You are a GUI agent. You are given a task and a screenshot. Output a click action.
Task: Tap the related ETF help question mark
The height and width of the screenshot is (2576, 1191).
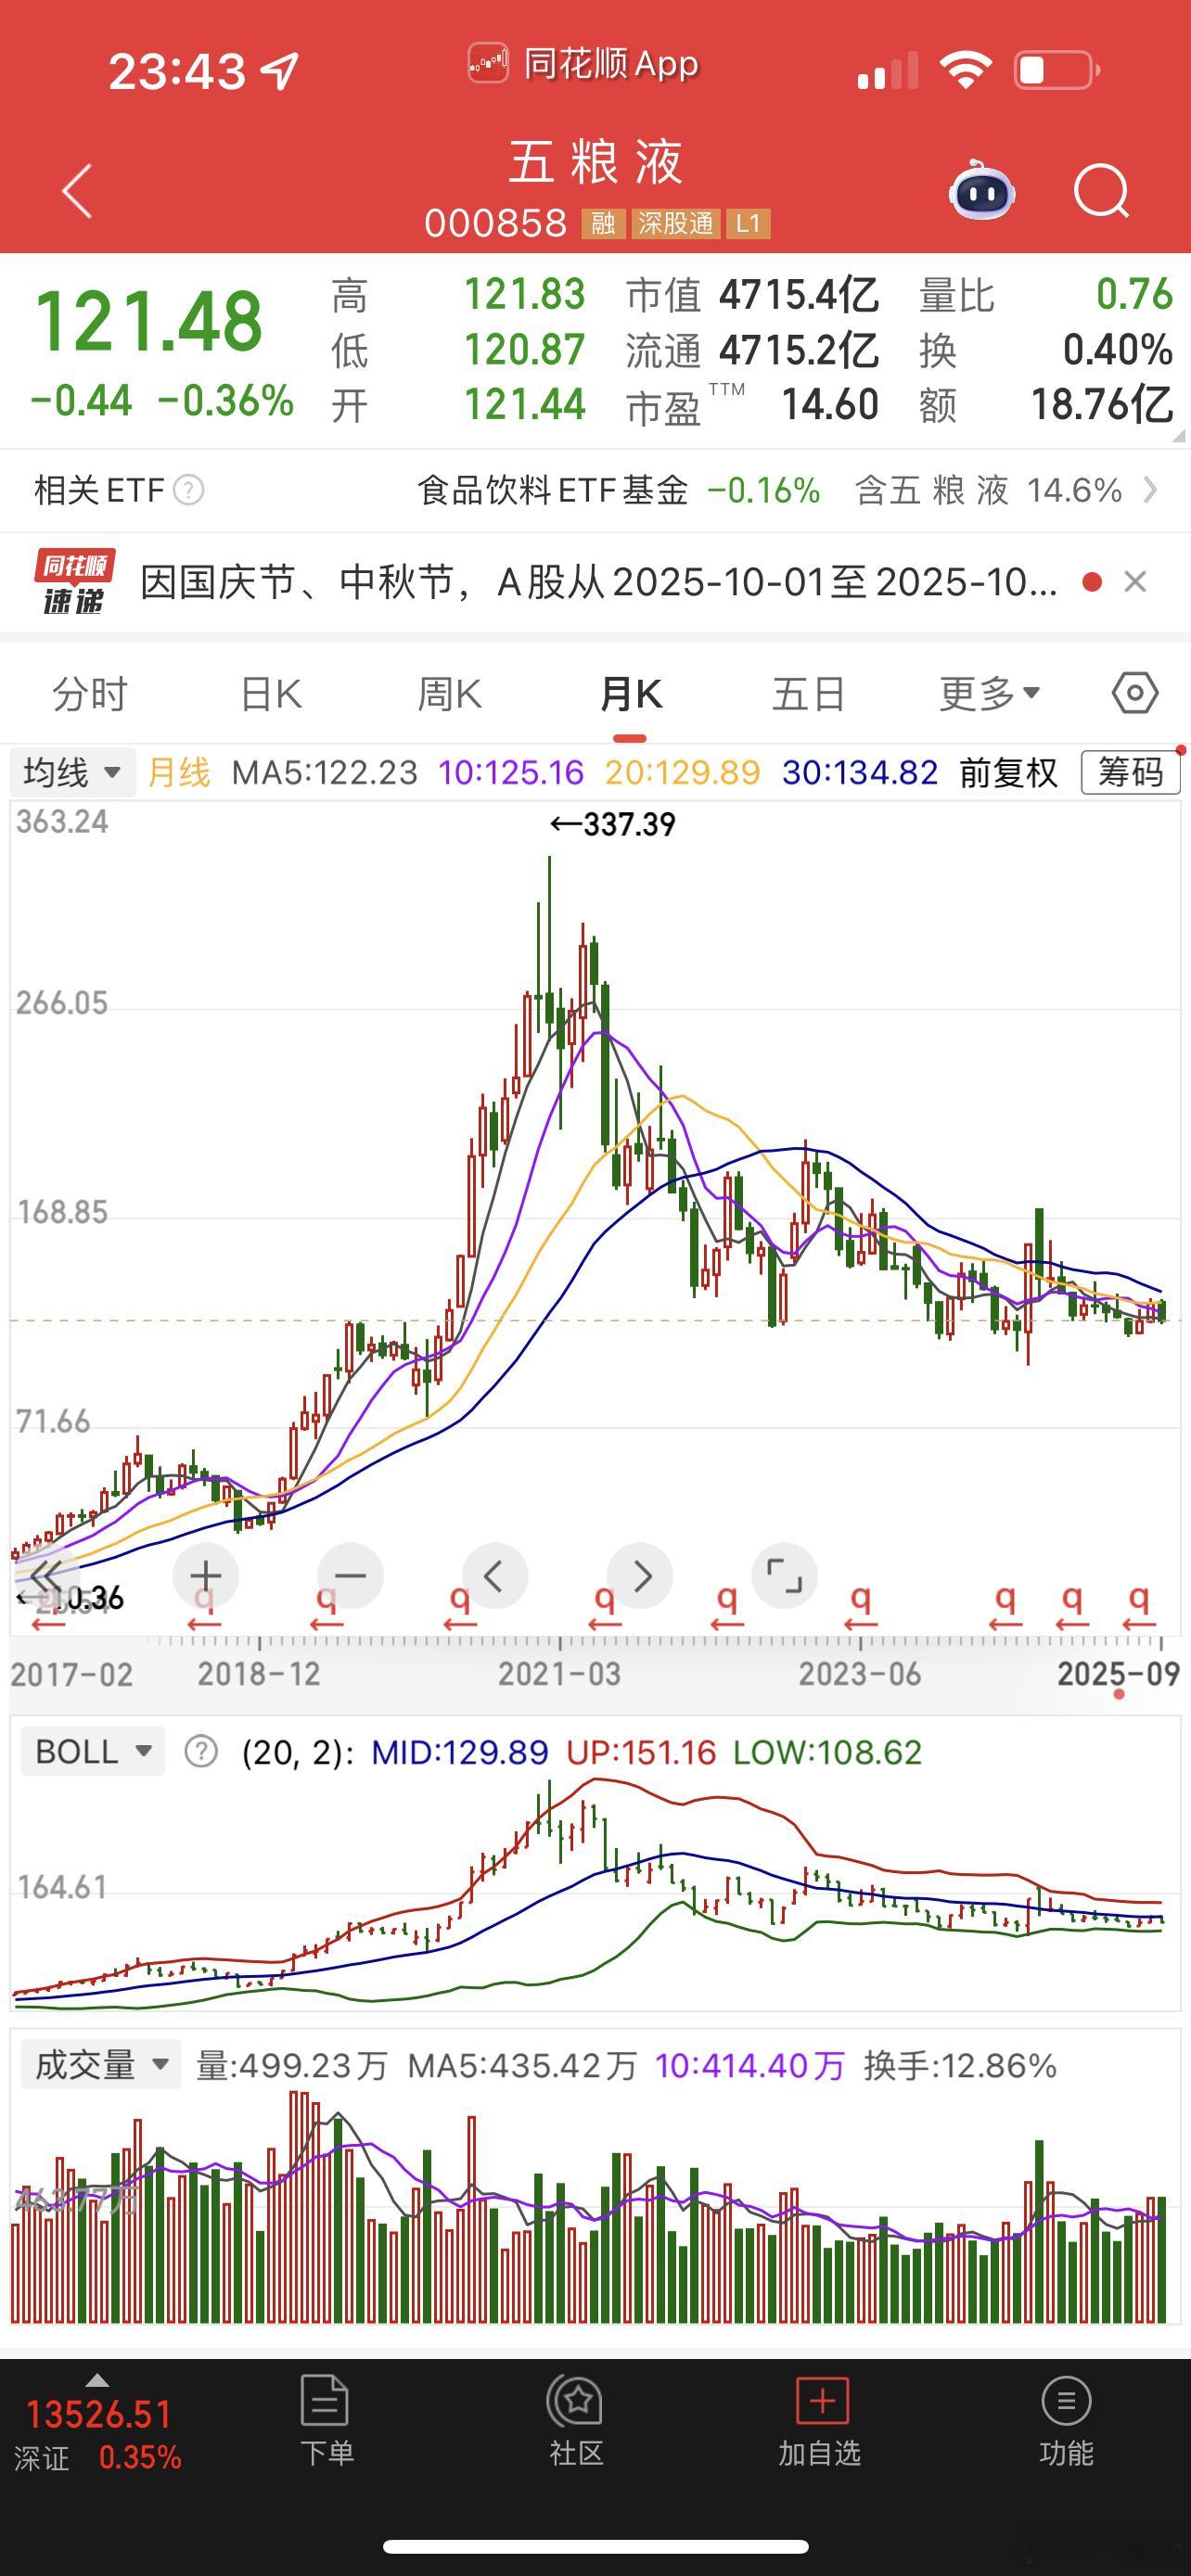[x=189, y=490]
